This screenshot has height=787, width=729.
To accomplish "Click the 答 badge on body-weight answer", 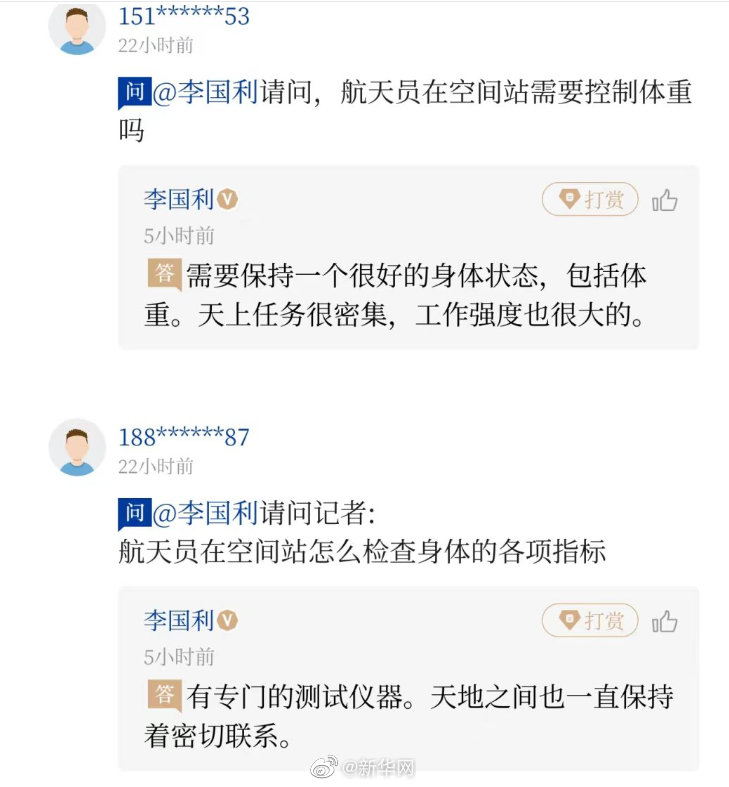I will [x=164, y=273].
